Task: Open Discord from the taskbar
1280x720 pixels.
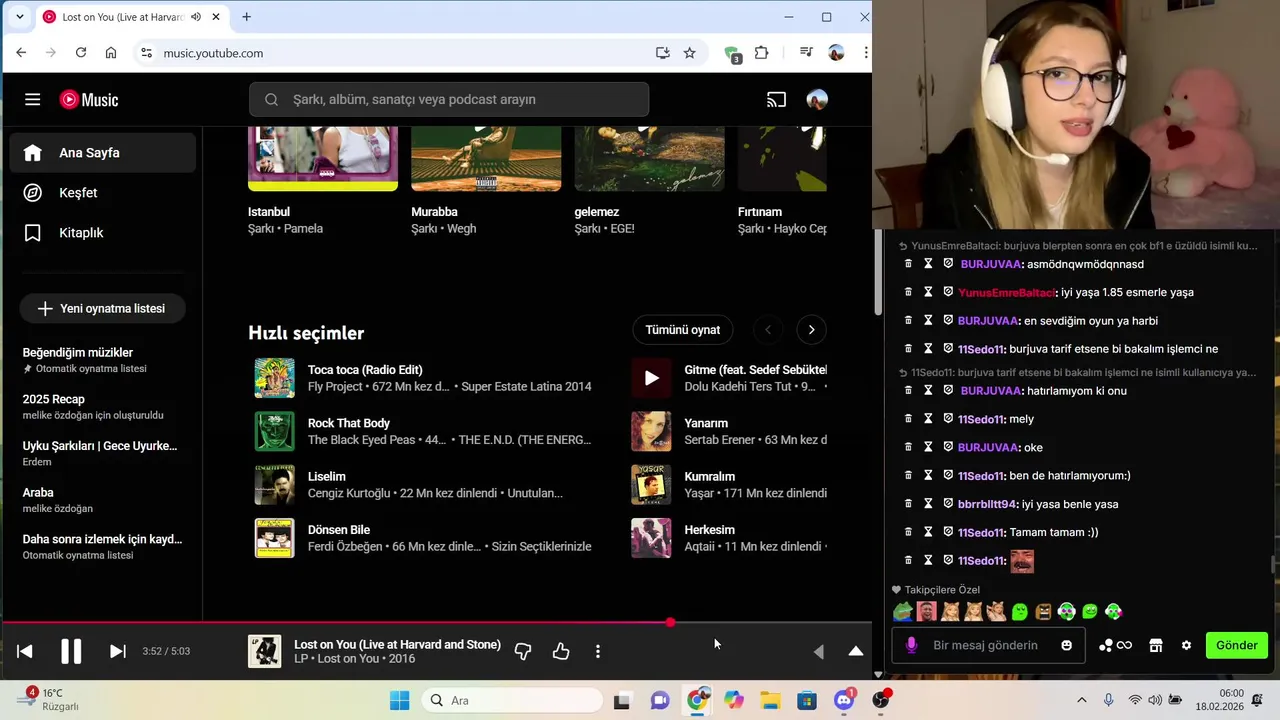Action: tap(844, 700)
